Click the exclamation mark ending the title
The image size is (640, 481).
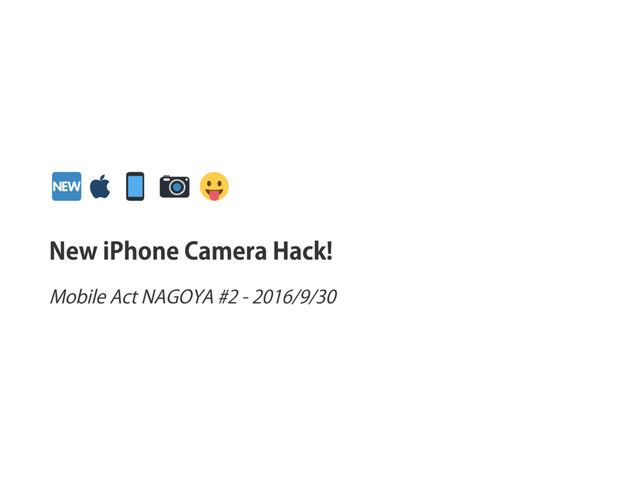tap(329, 251)
